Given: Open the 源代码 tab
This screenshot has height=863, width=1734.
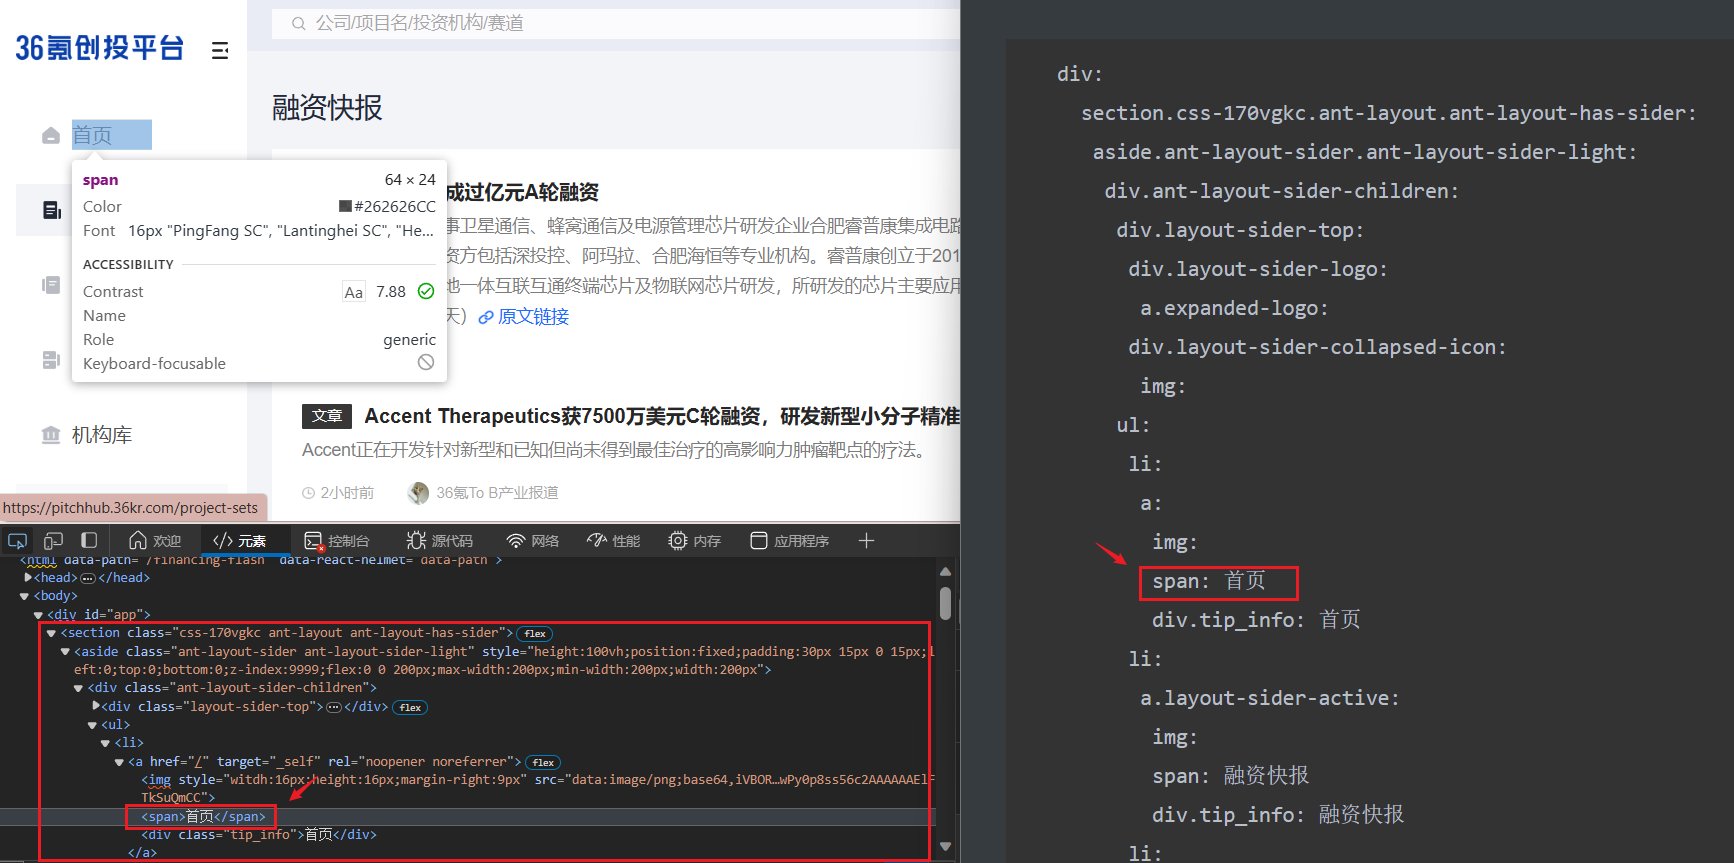Looking at the screenshot, I should (440, 541).
